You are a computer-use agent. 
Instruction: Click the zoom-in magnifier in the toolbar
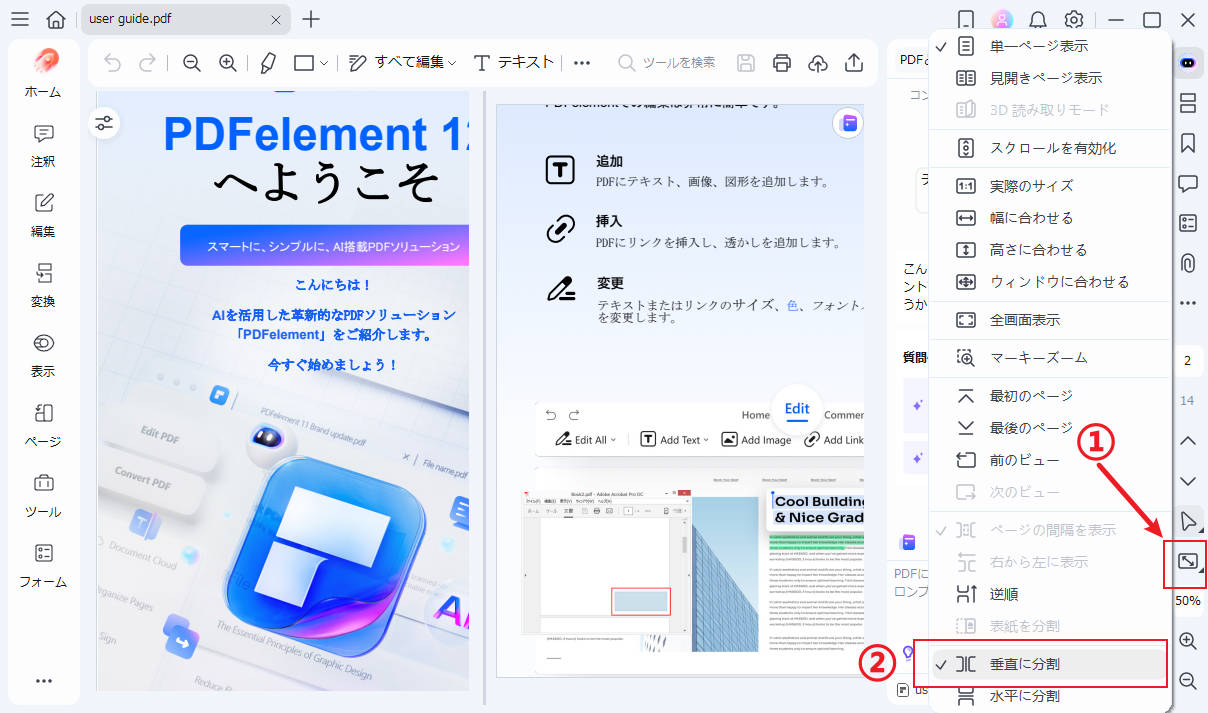227,62
